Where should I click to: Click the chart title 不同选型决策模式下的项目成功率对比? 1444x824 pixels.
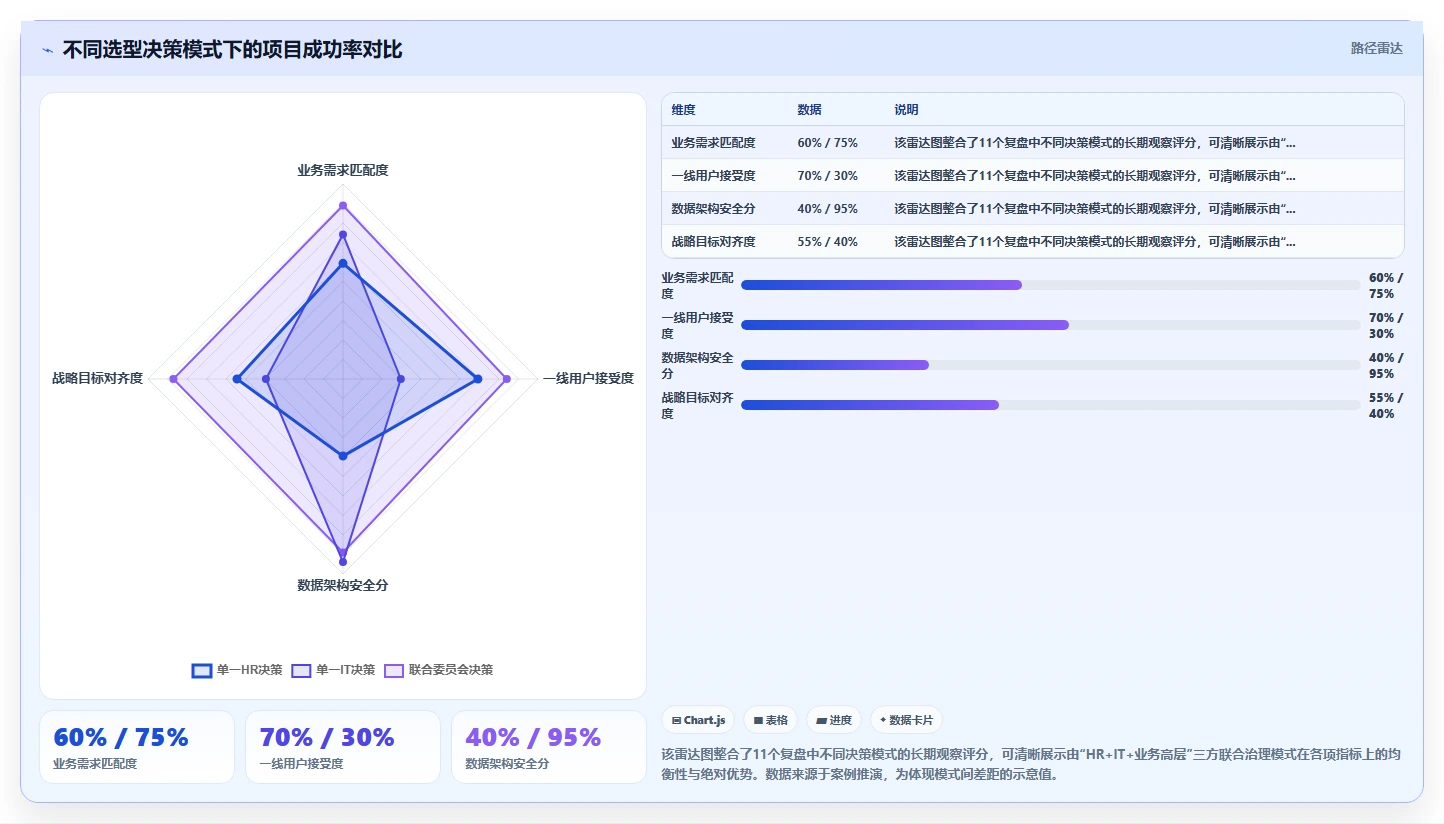(232, 50)
